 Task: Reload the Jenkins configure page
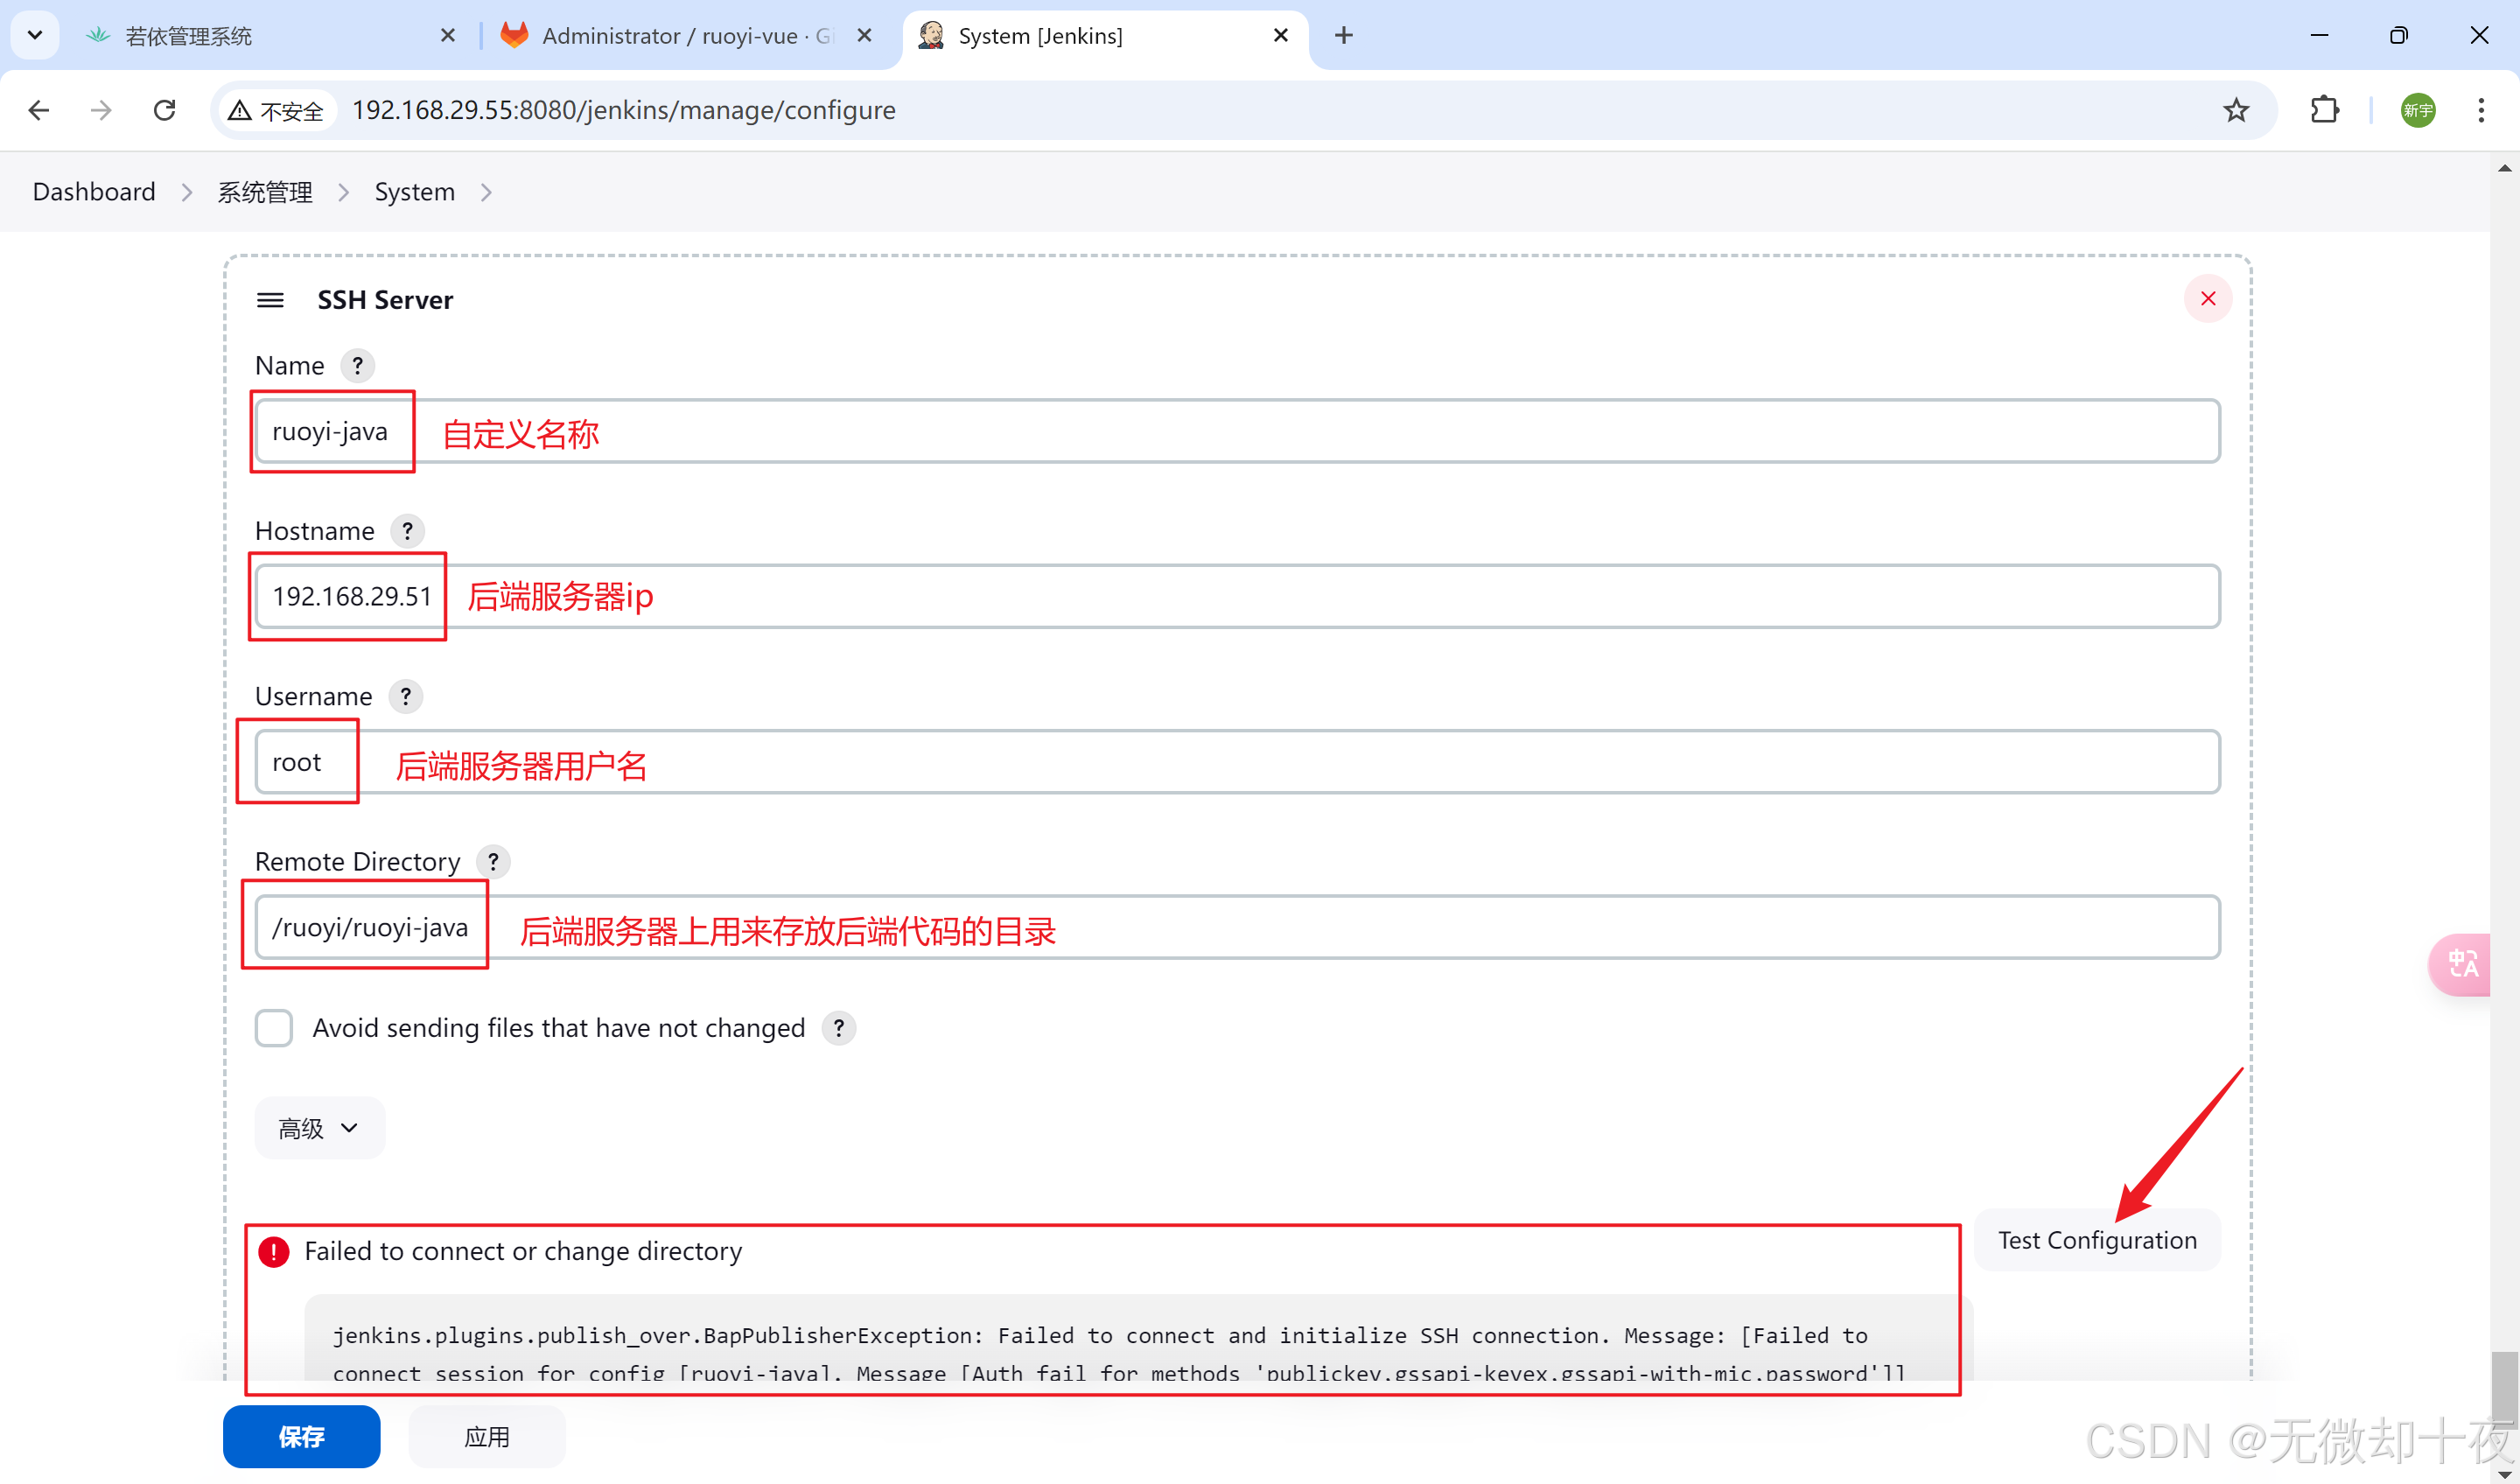165,110
